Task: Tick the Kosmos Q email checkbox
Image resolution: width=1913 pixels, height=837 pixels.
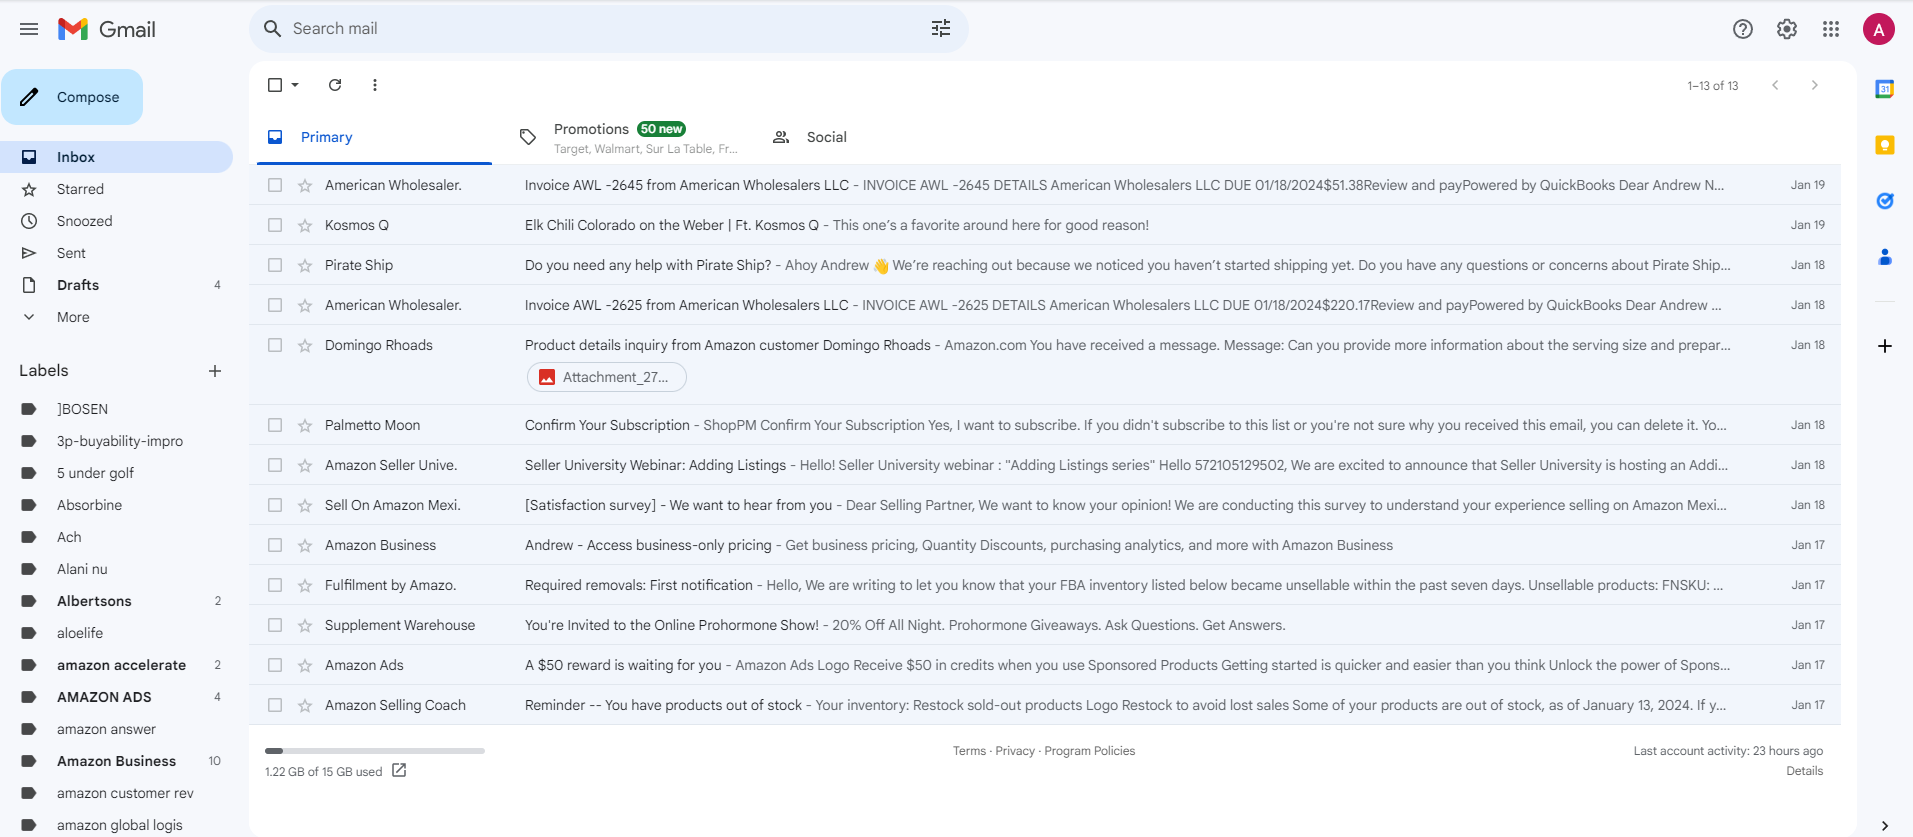Action: 275,225
